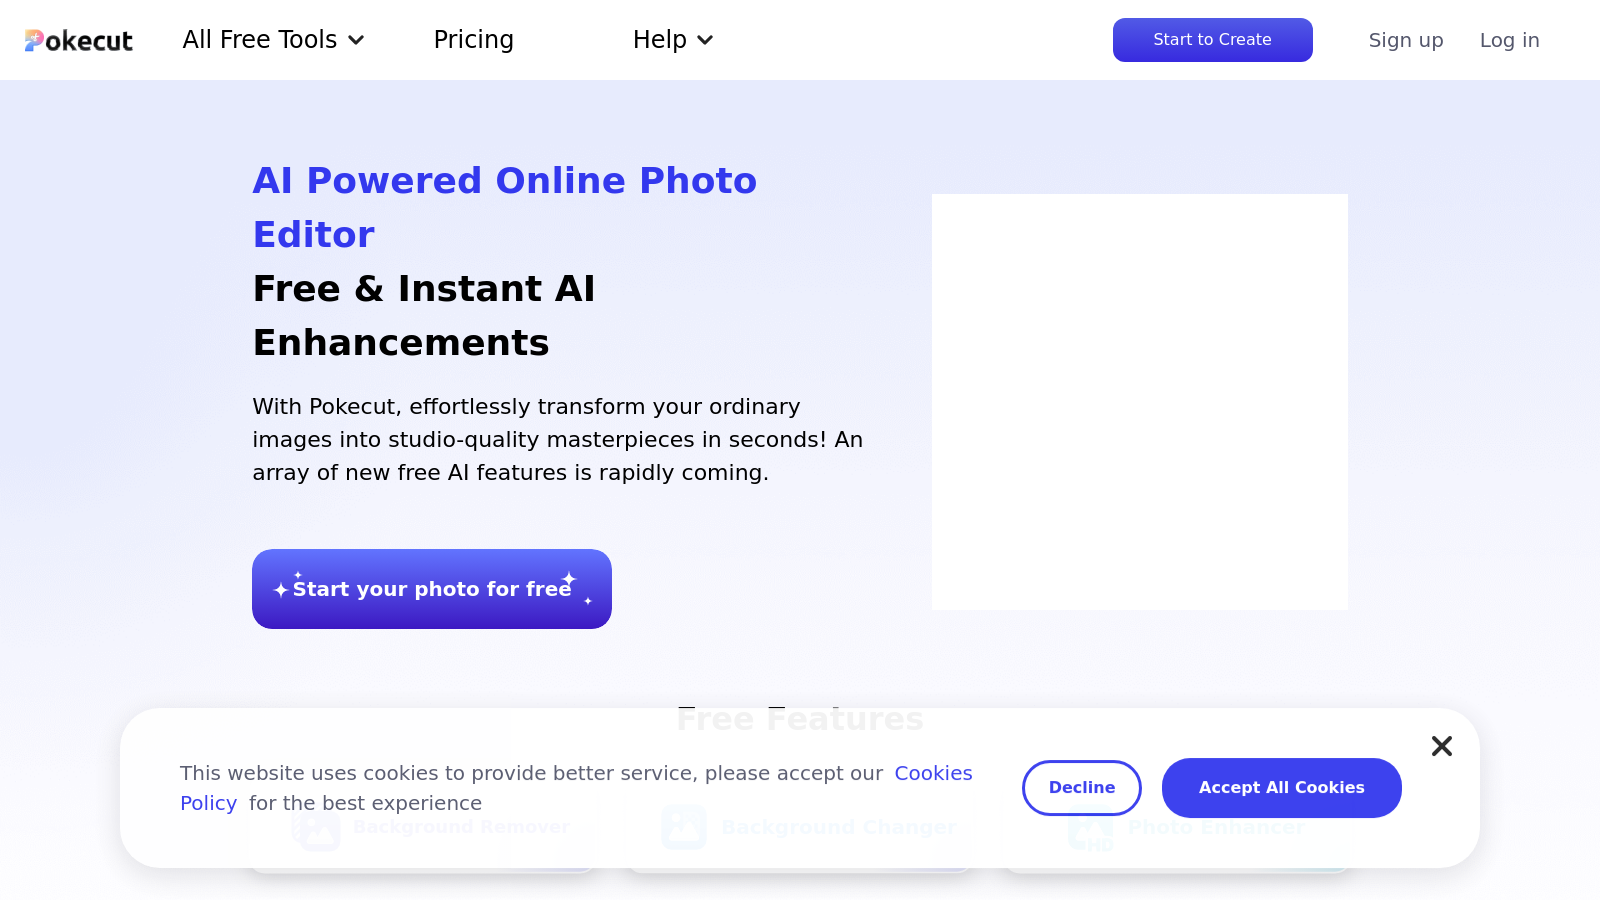Image resolution: width=1600 pixels, height=900 pixels.
Task: Select Help in the navigation bar
Action: tap(660, 40)
